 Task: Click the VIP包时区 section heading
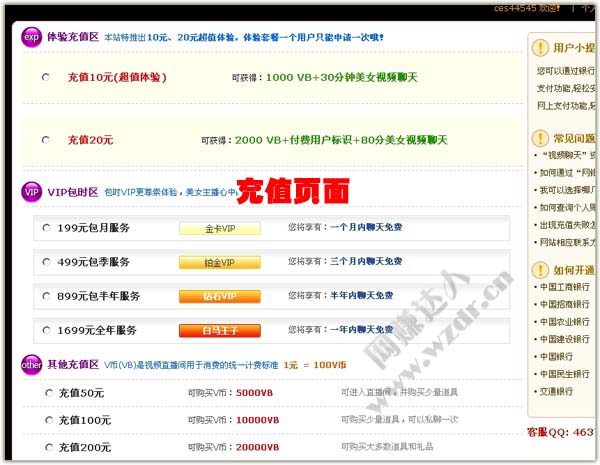73,192
